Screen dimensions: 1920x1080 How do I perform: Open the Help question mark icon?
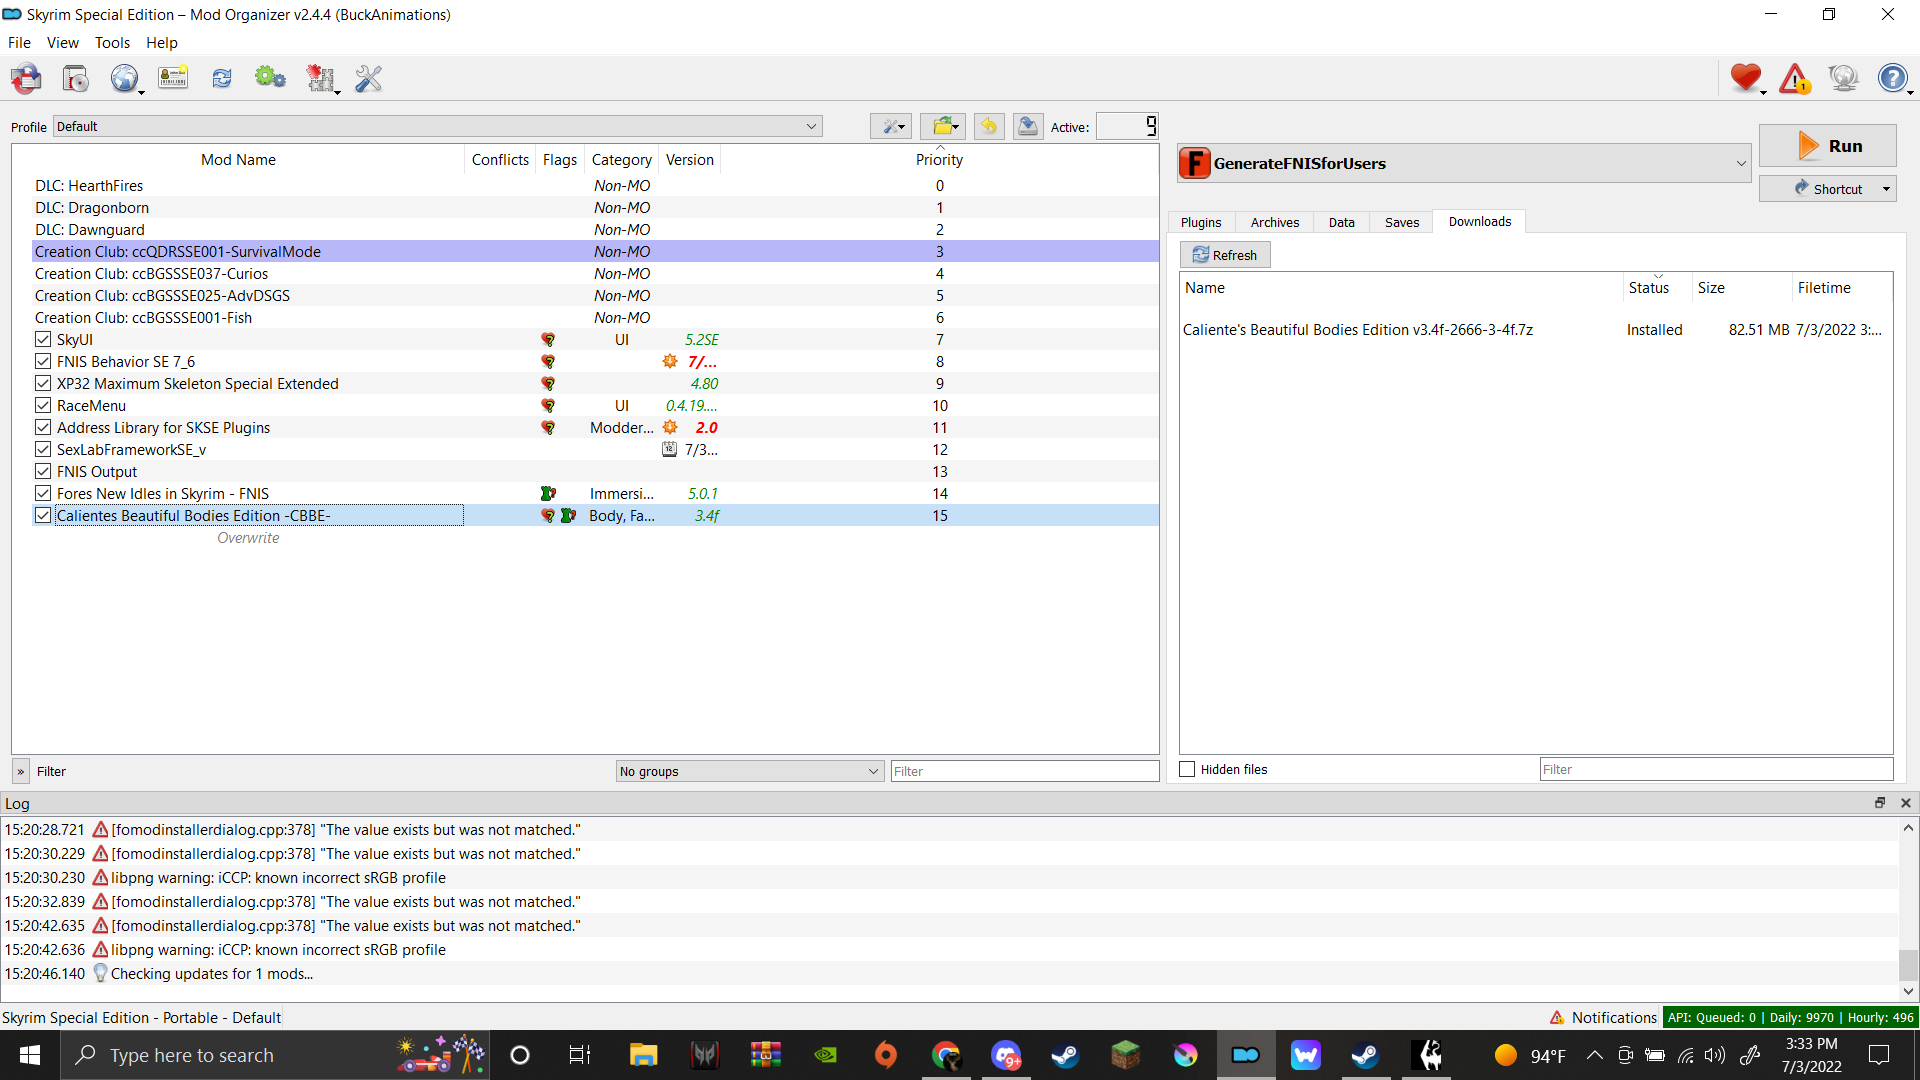[1893, 78]
